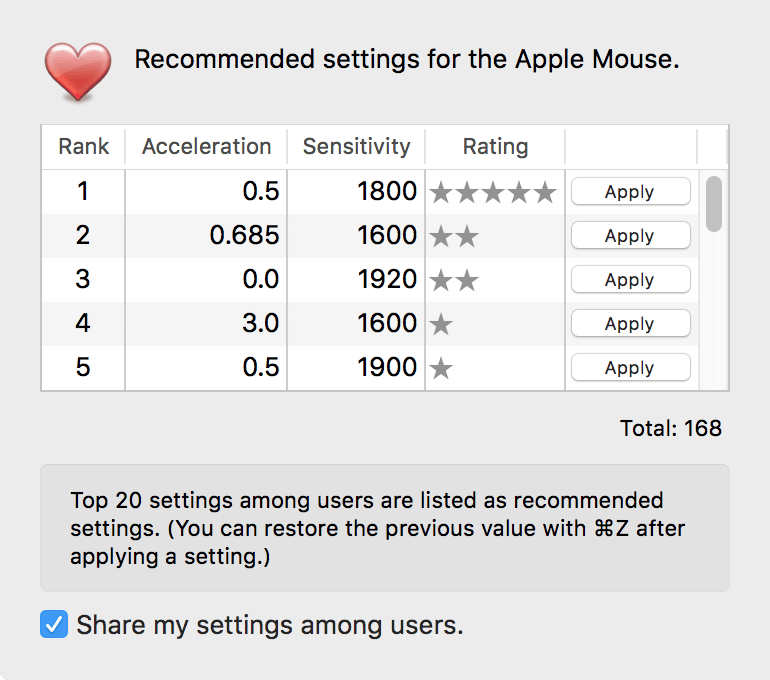Select the rank 5 row number
Viewport: 770px width, 680px height.
coord(83,368)
